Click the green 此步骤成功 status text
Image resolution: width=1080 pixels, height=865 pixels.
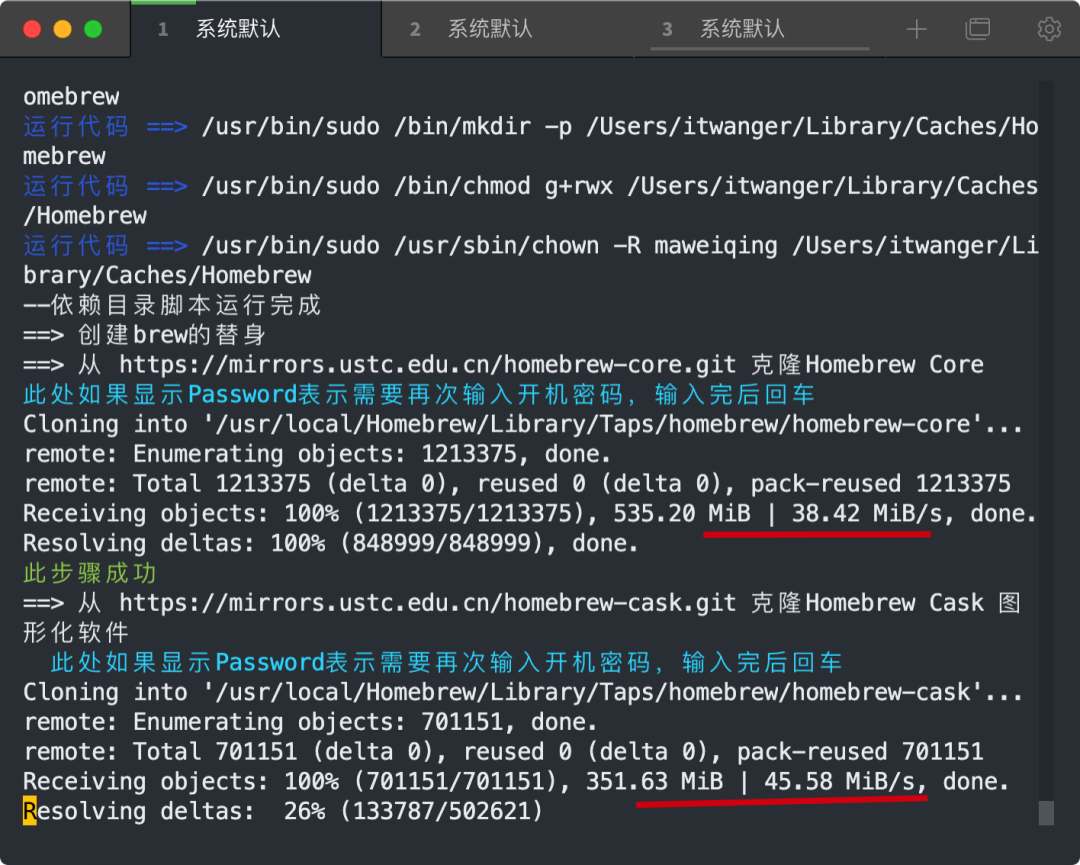(90, 573)
